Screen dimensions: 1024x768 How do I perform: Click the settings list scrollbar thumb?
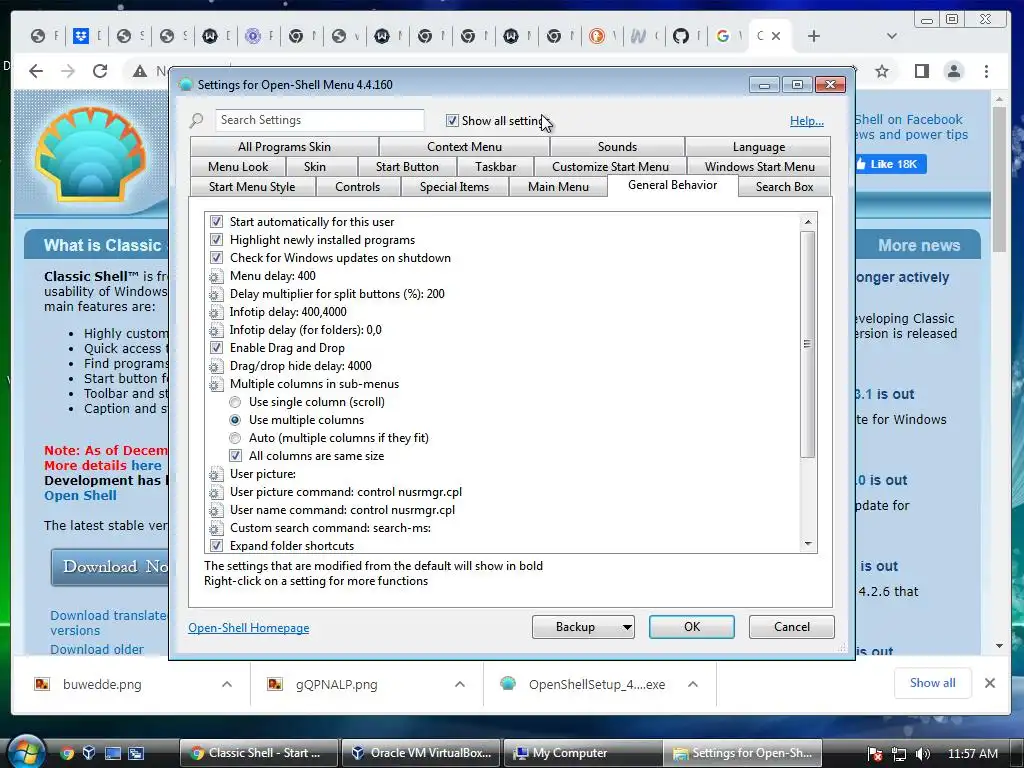808,344
